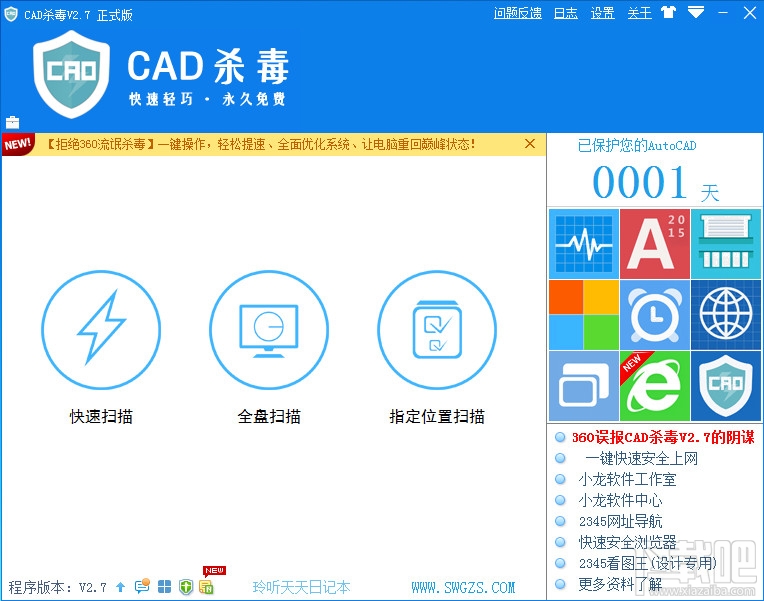764x601 pixels.
Task: Click the green shield icon in status bar
Action: click(186, 587)
